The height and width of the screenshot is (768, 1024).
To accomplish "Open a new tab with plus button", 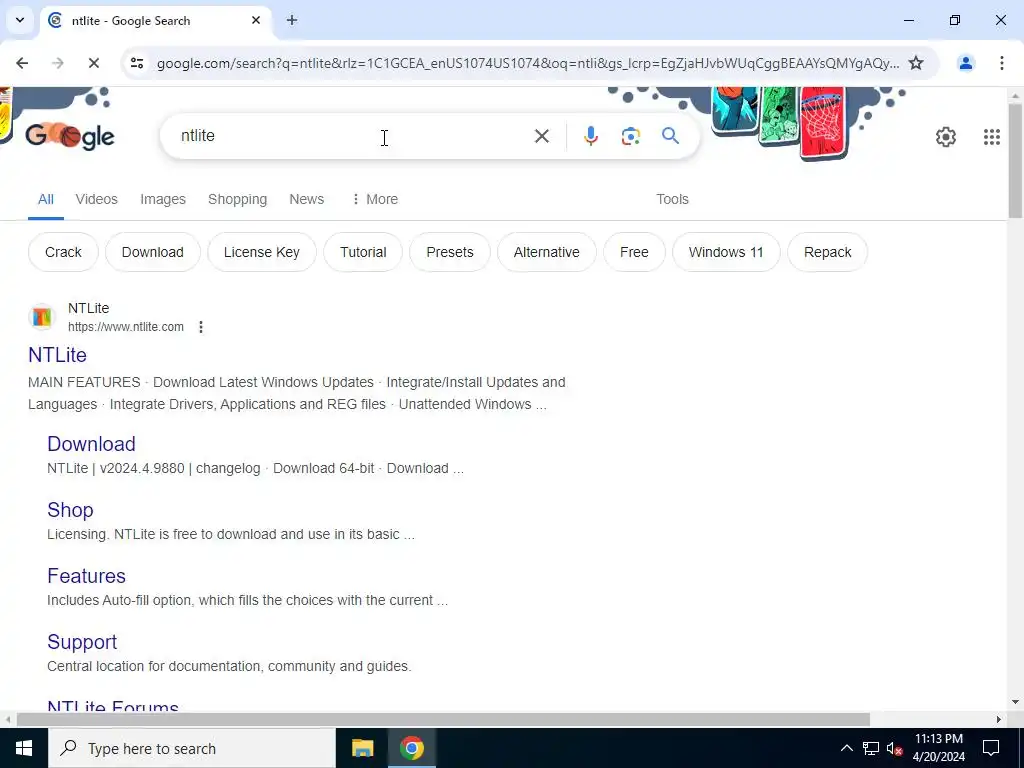I will (292, 20).
